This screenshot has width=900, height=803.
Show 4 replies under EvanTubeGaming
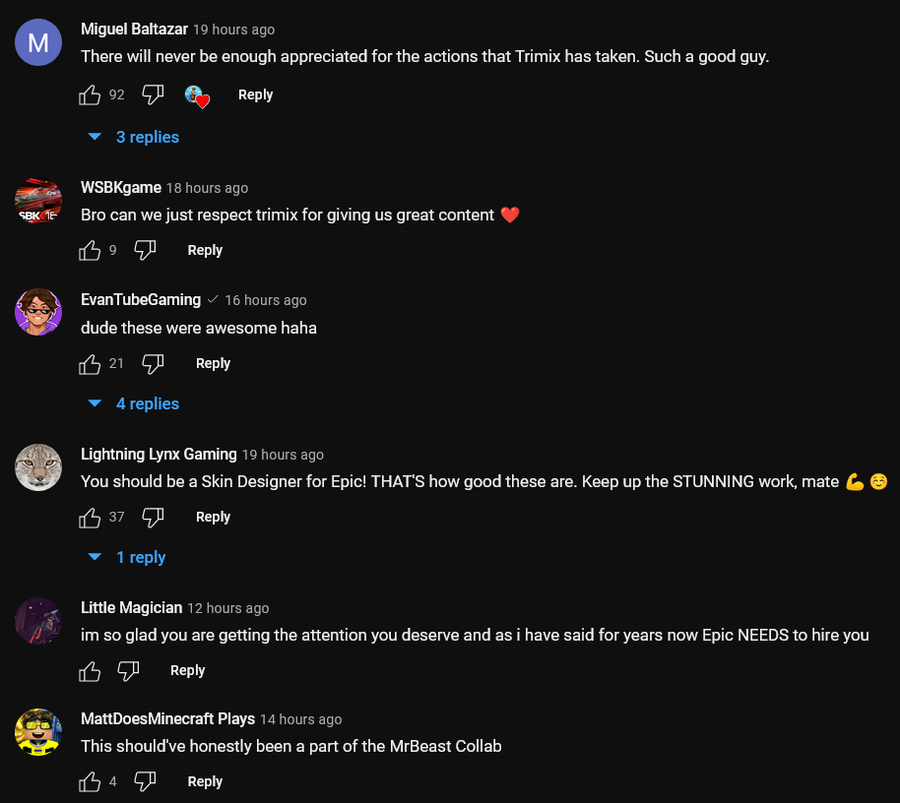coord(135,404)
